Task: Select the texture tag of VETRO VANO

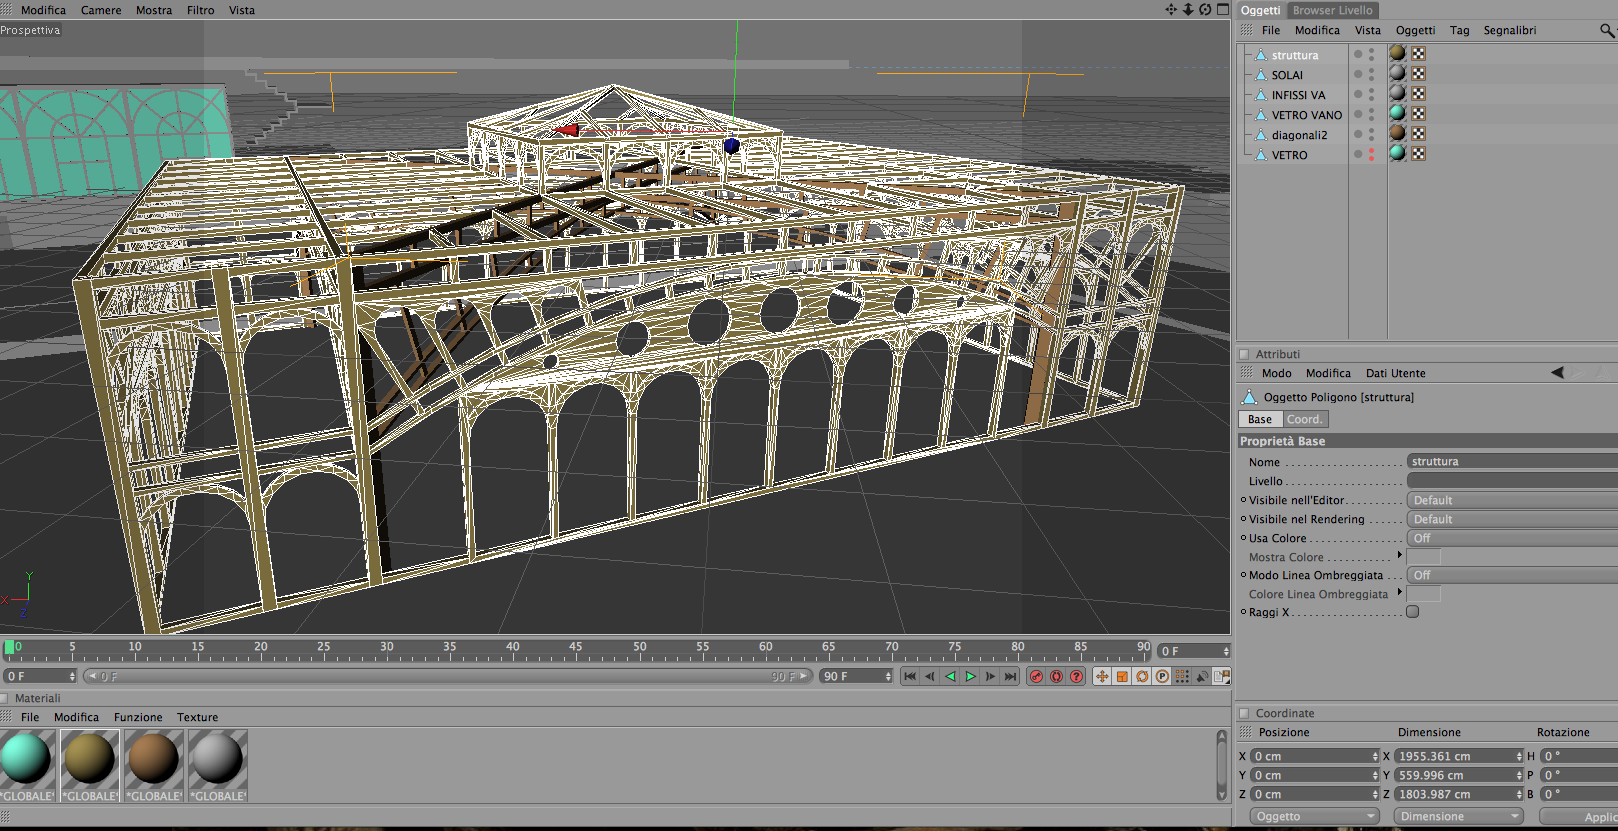Action: [x=1398, y=114]
